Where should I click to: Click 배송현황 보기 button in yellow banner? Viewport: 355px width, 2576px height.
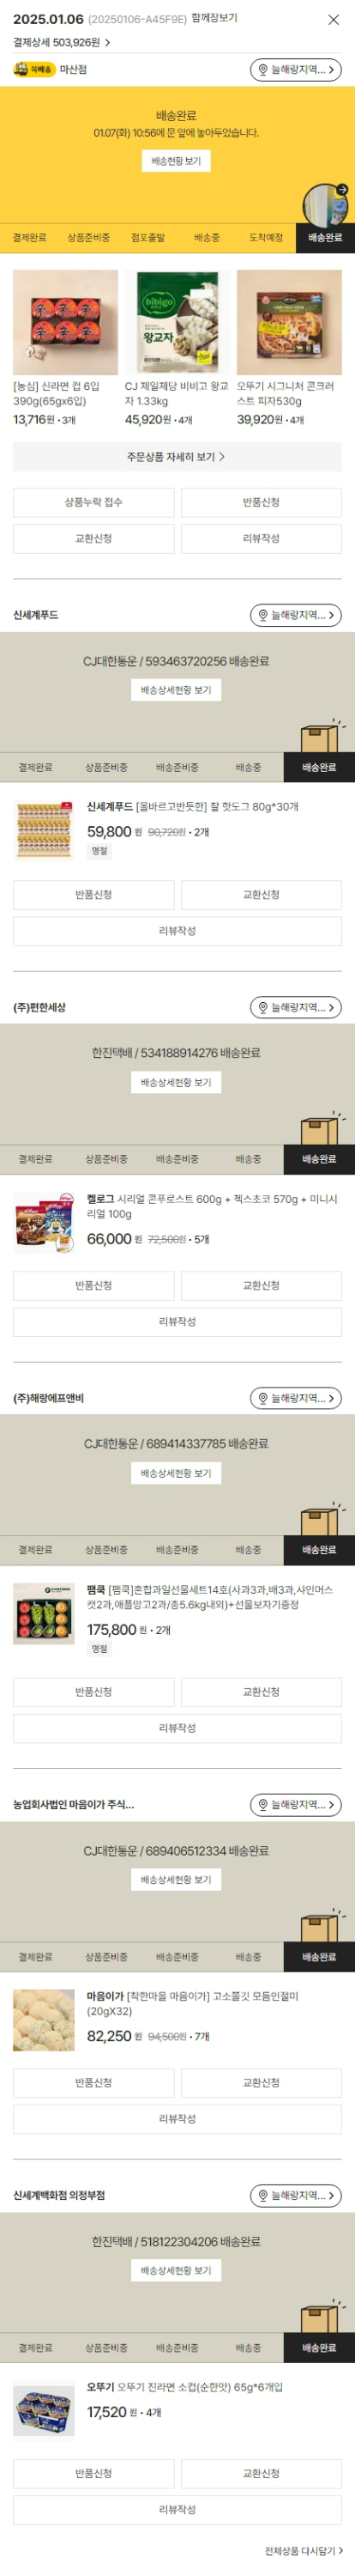(x=176, y=161)
